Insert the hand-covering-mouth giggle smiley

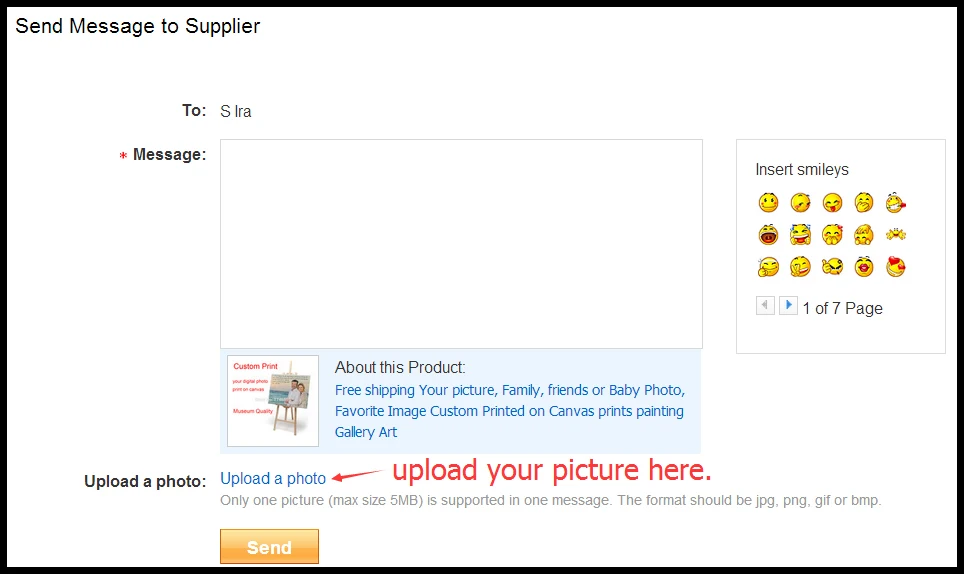pos(864,202)
